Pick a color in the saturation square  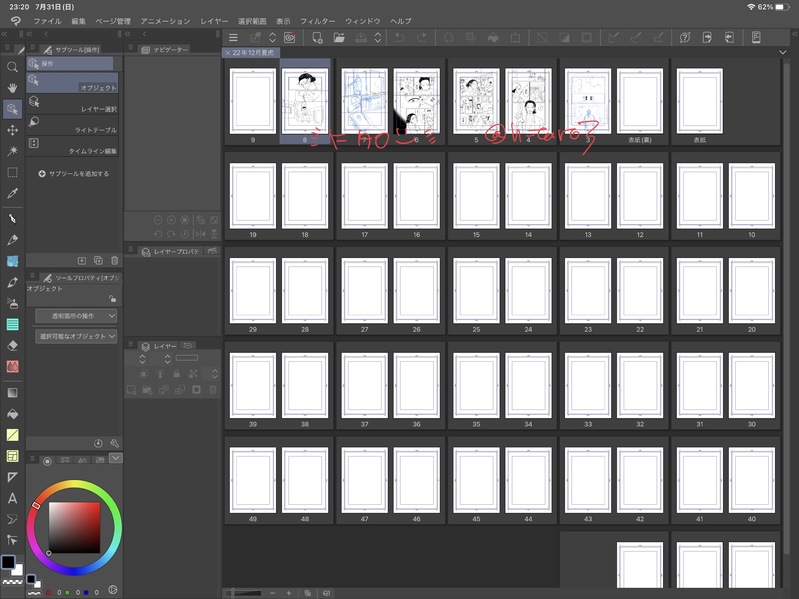[x=74, y=527]
